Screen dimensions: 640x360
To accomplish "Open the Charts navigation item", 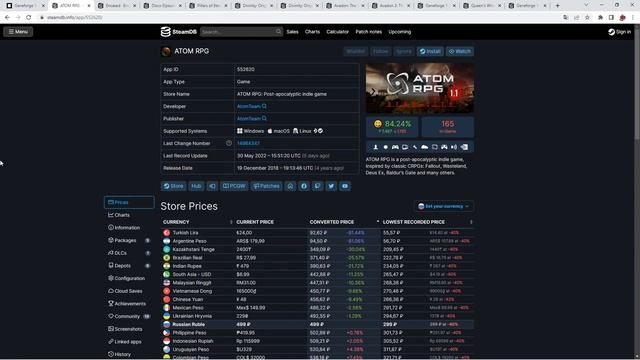I will click(x=312, y=31).
